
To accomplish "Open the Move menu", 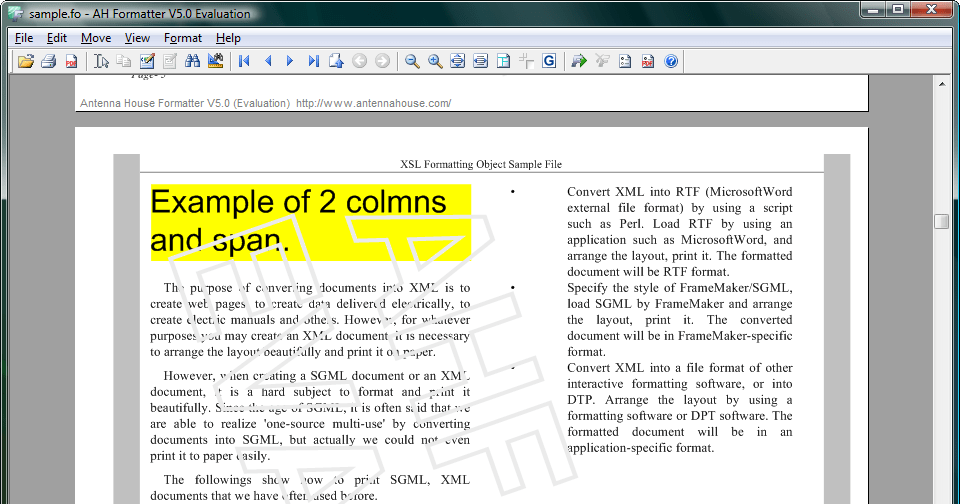I will click(96, 38).
